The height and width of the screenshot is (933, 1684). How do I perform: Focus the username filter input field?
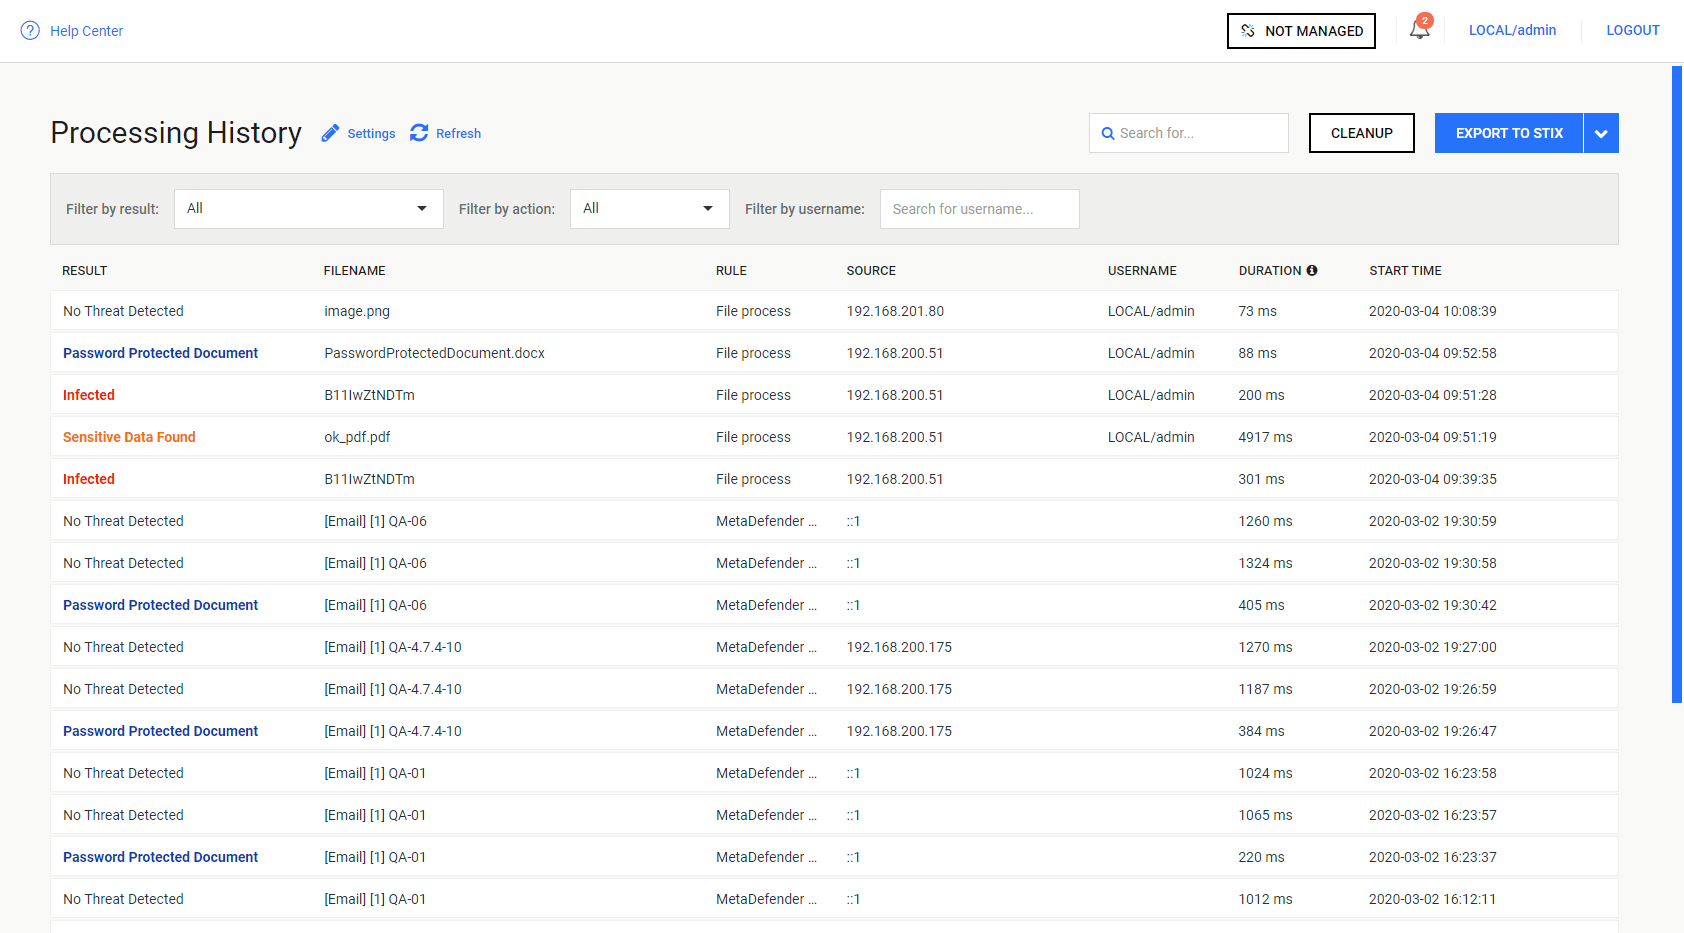point(979,209)
